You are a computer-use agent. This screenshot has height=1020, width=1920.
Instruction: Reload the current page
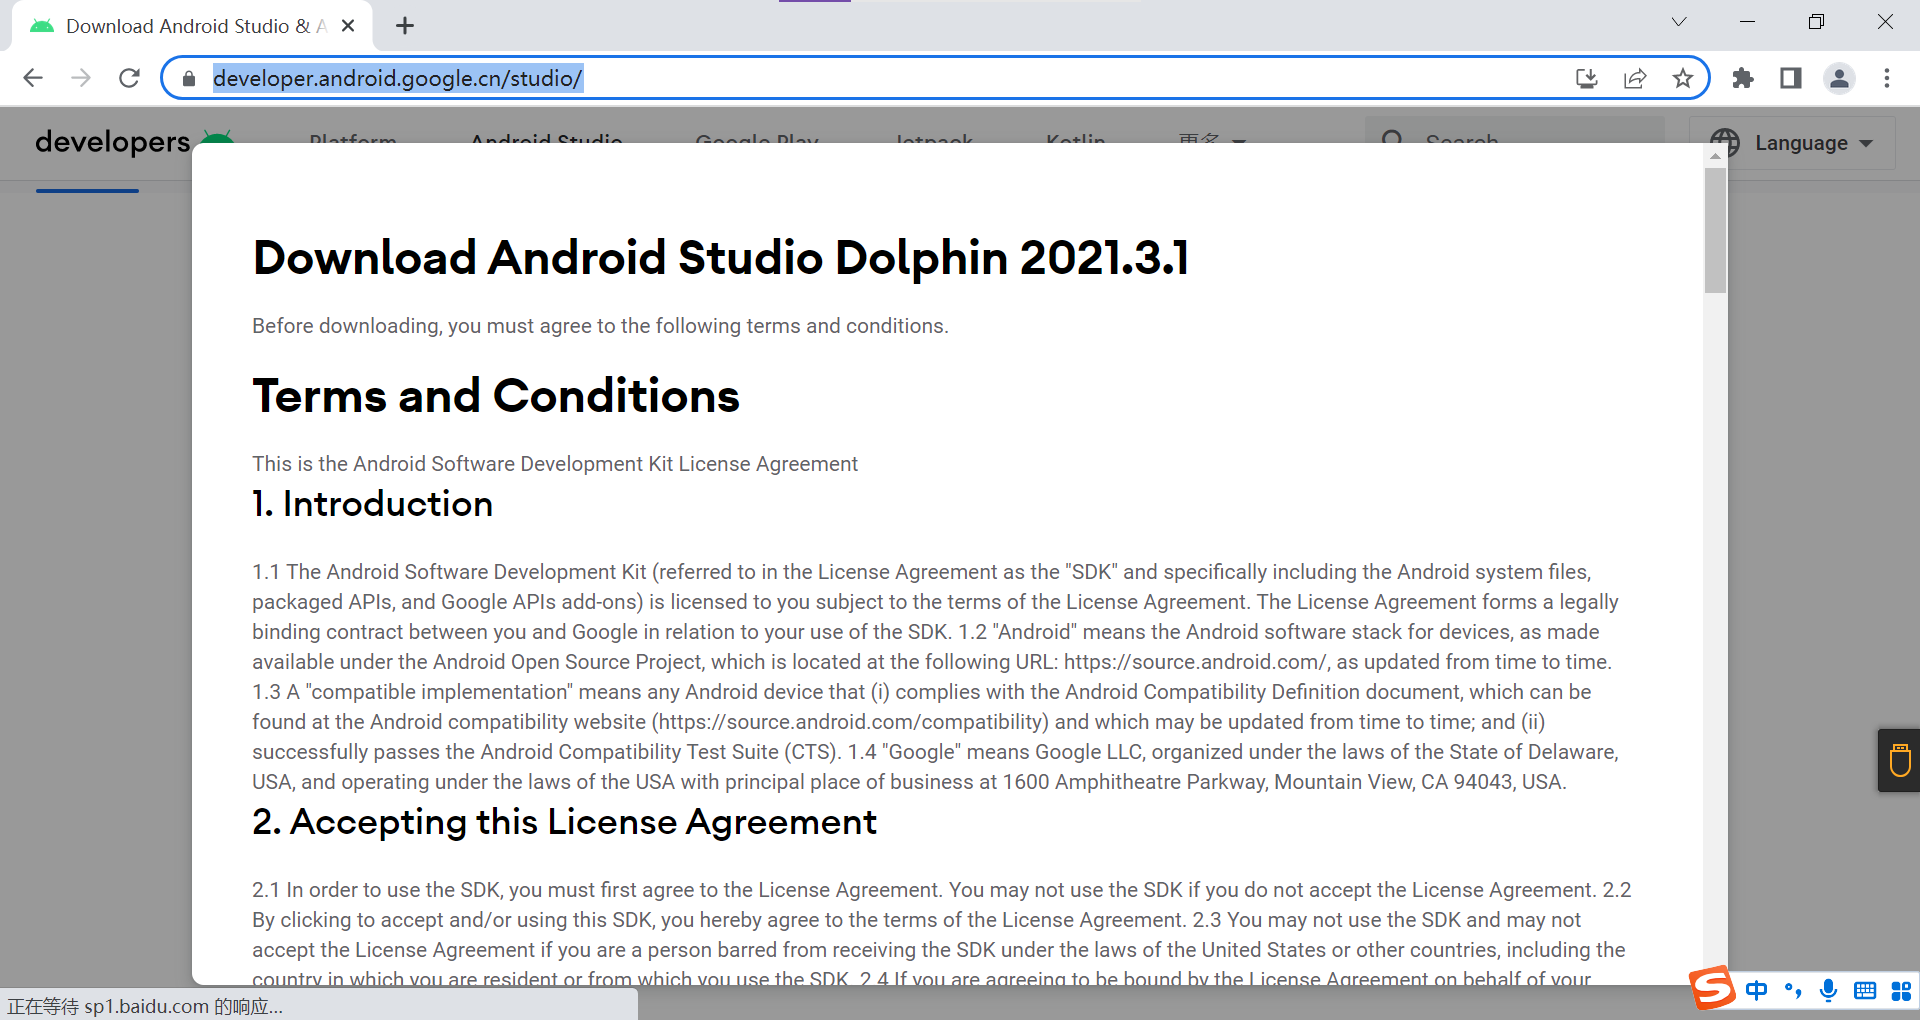pyautogui.click(x=129, y=78)
